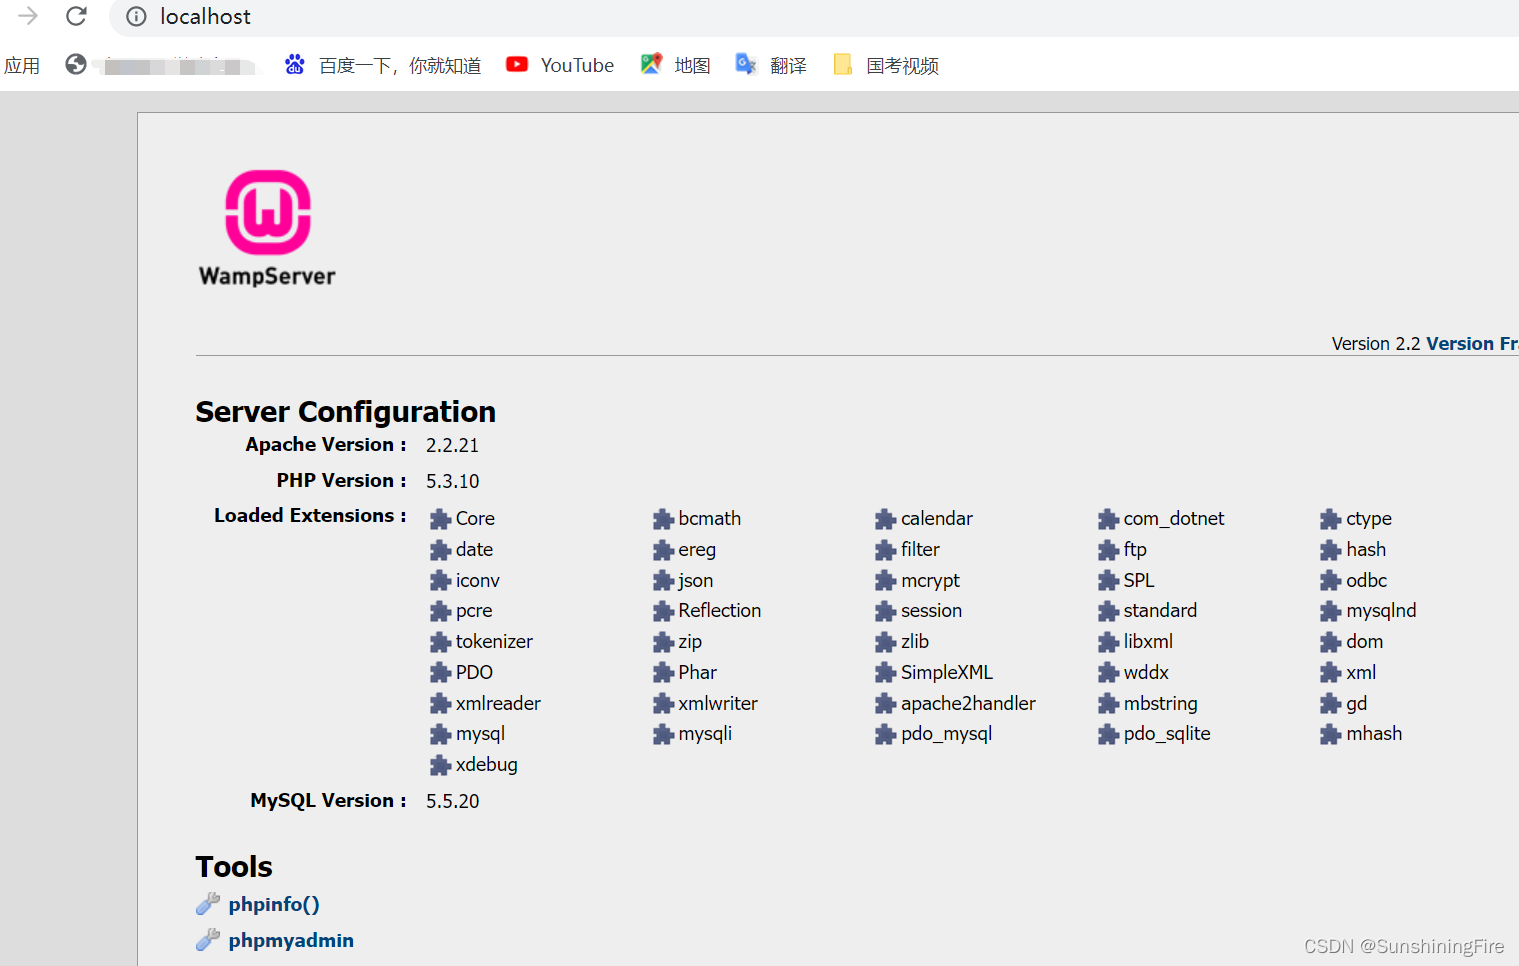Click the puzzle icon next to pdo_mysql
Image resolution: width=1519 pixels, height=966 pixels.
(x=885, y=734)
